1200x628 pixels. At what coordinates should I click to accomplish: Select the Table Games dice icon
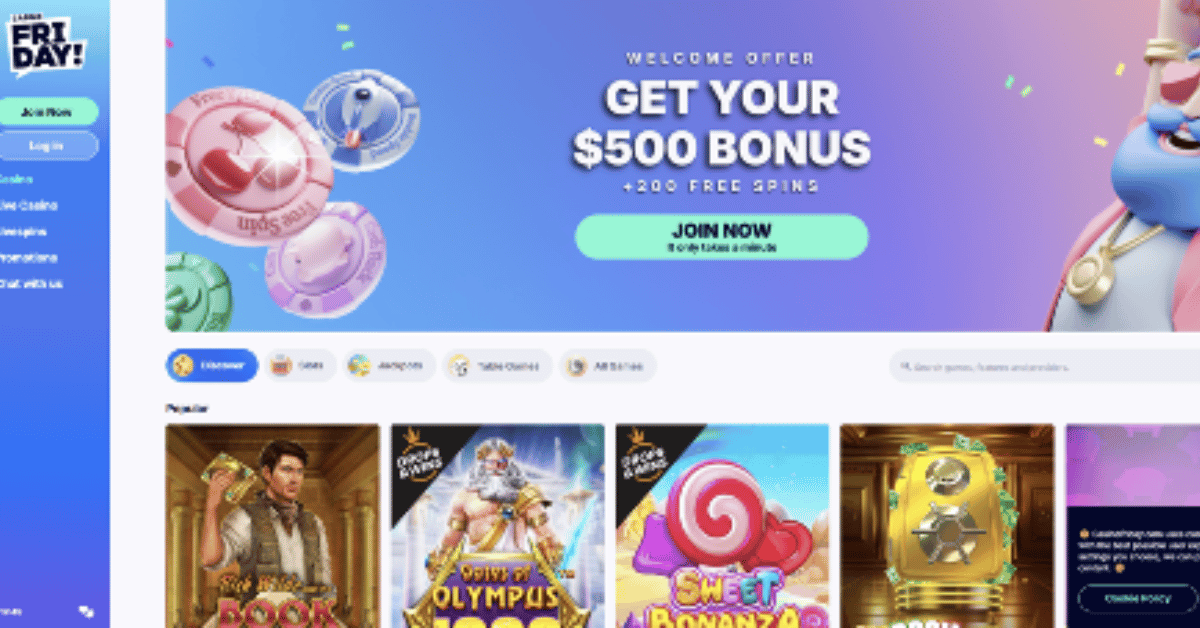[x=459, y=367]
